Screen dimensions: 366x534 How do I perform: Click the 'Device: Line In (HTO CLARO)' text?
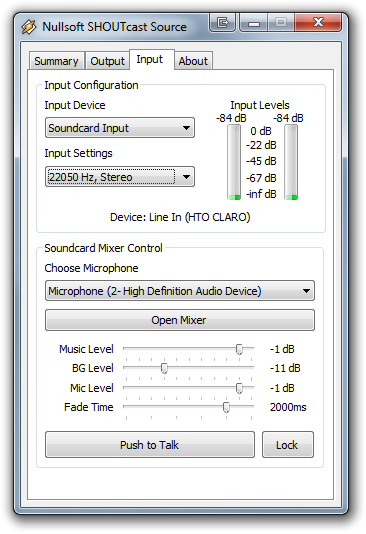tap(180, 217)
